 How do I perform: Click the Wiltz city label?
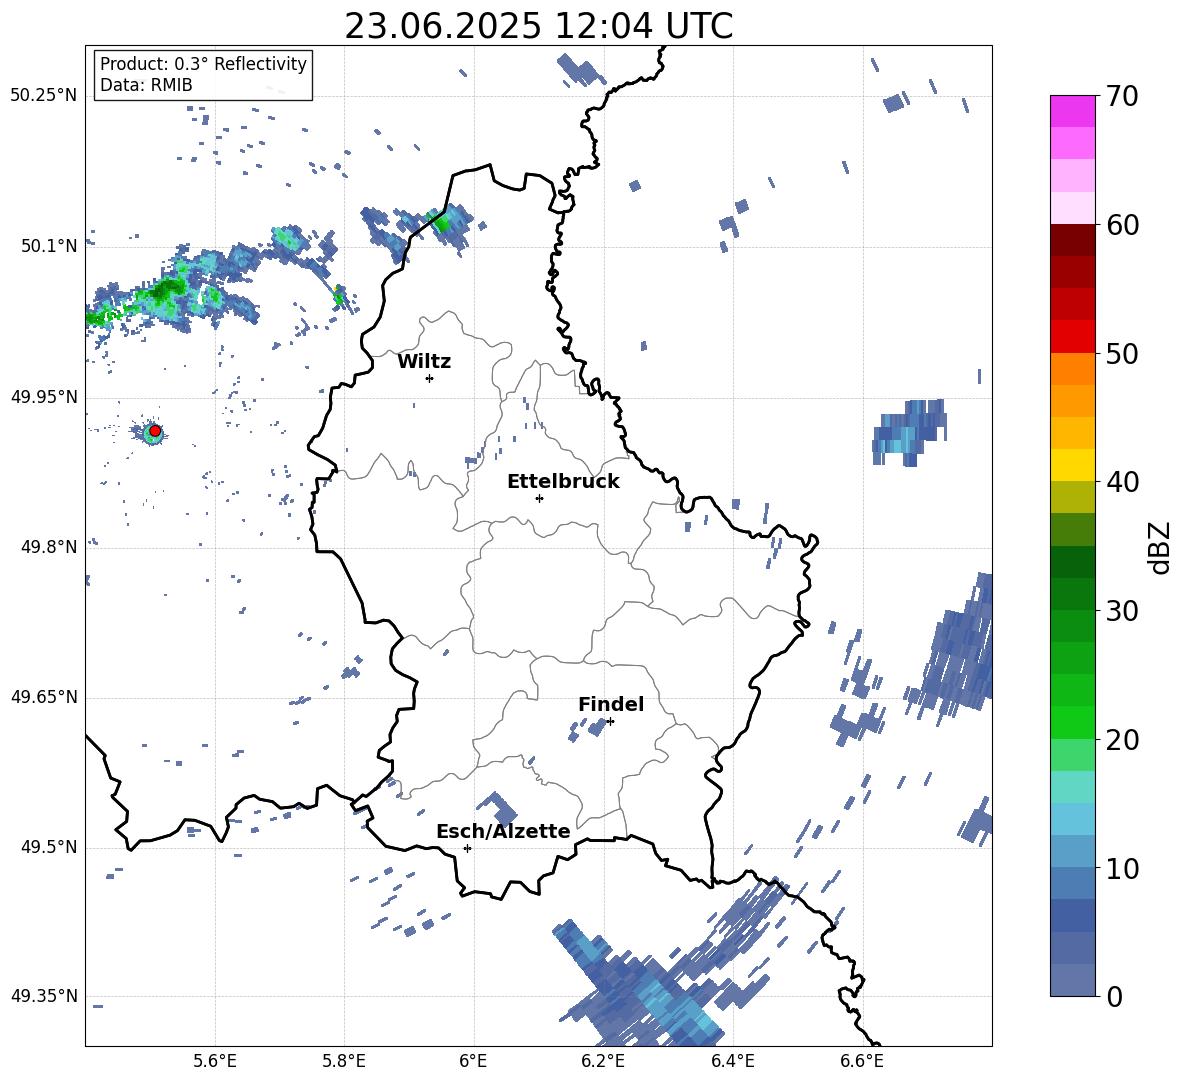(x=424, y=362)
